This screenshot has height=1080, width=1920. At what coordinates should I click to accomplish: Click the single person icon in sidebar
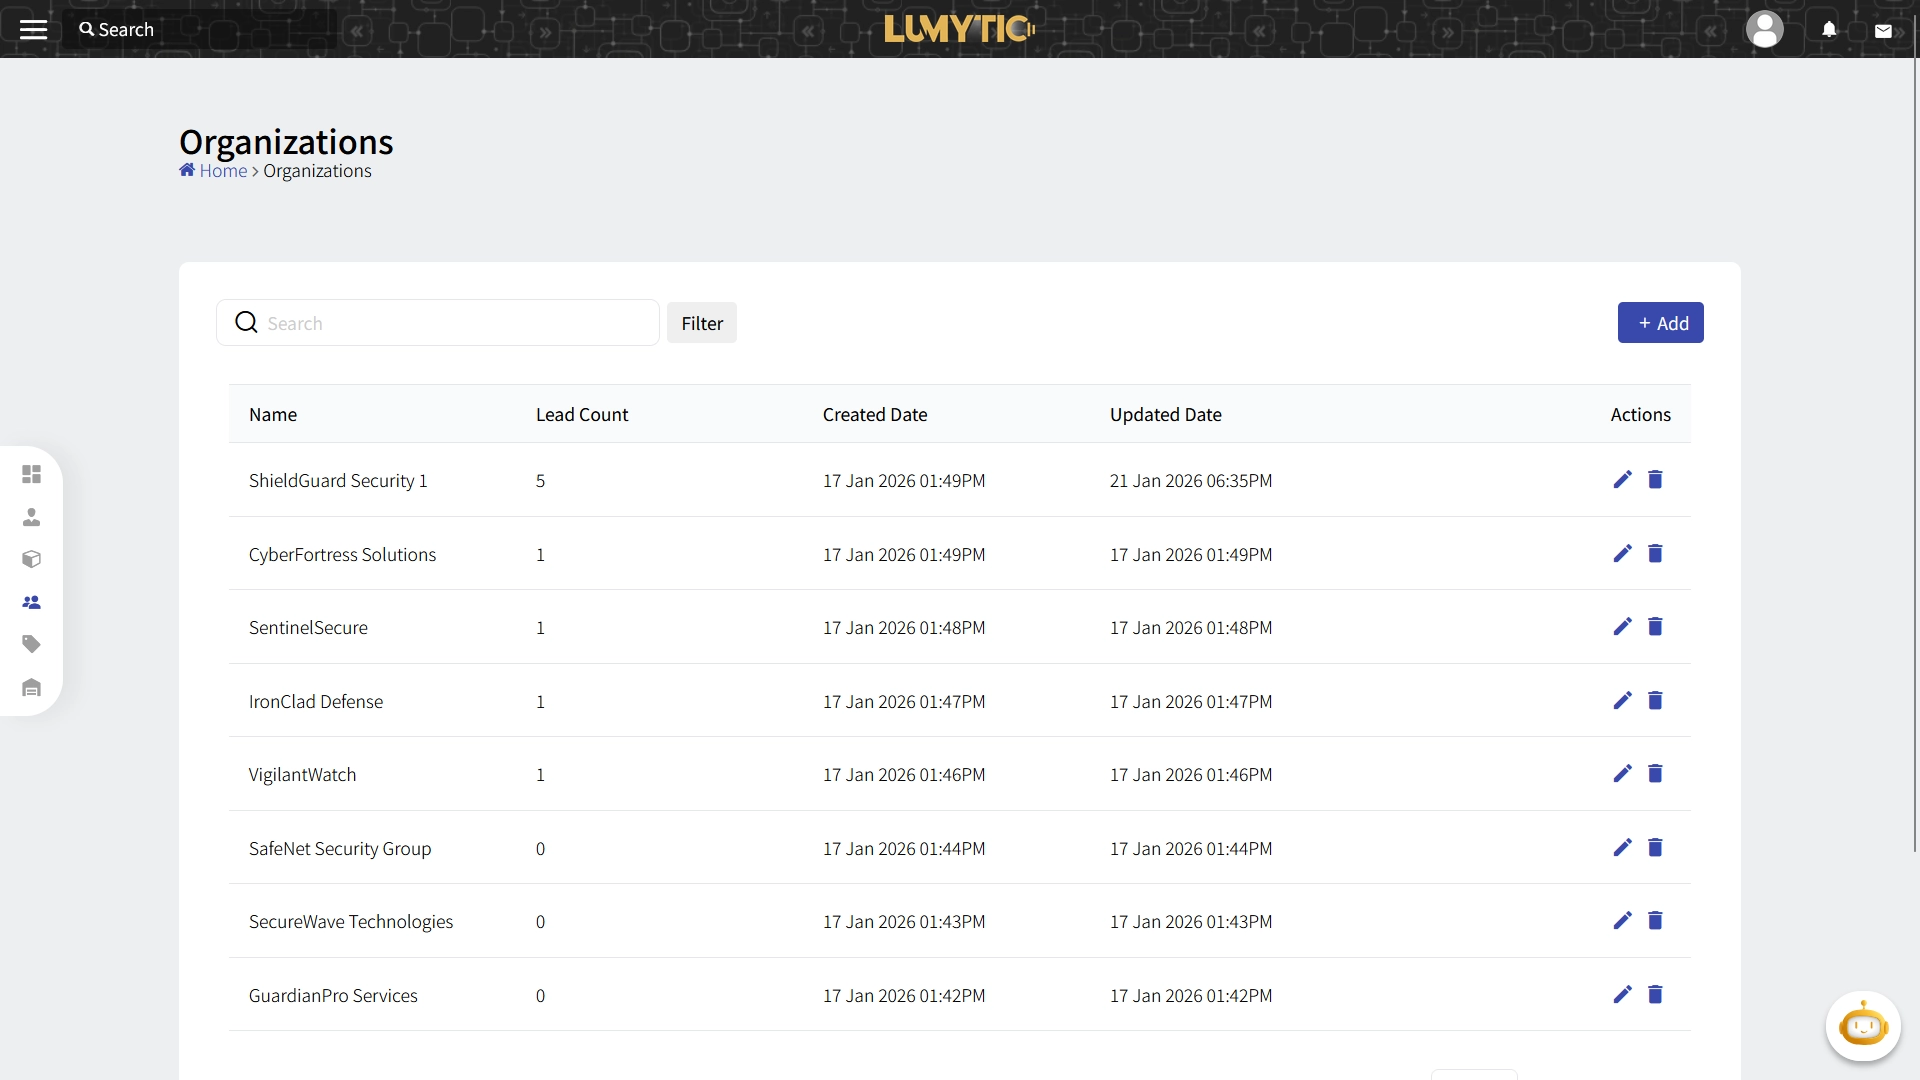[32, 517]
